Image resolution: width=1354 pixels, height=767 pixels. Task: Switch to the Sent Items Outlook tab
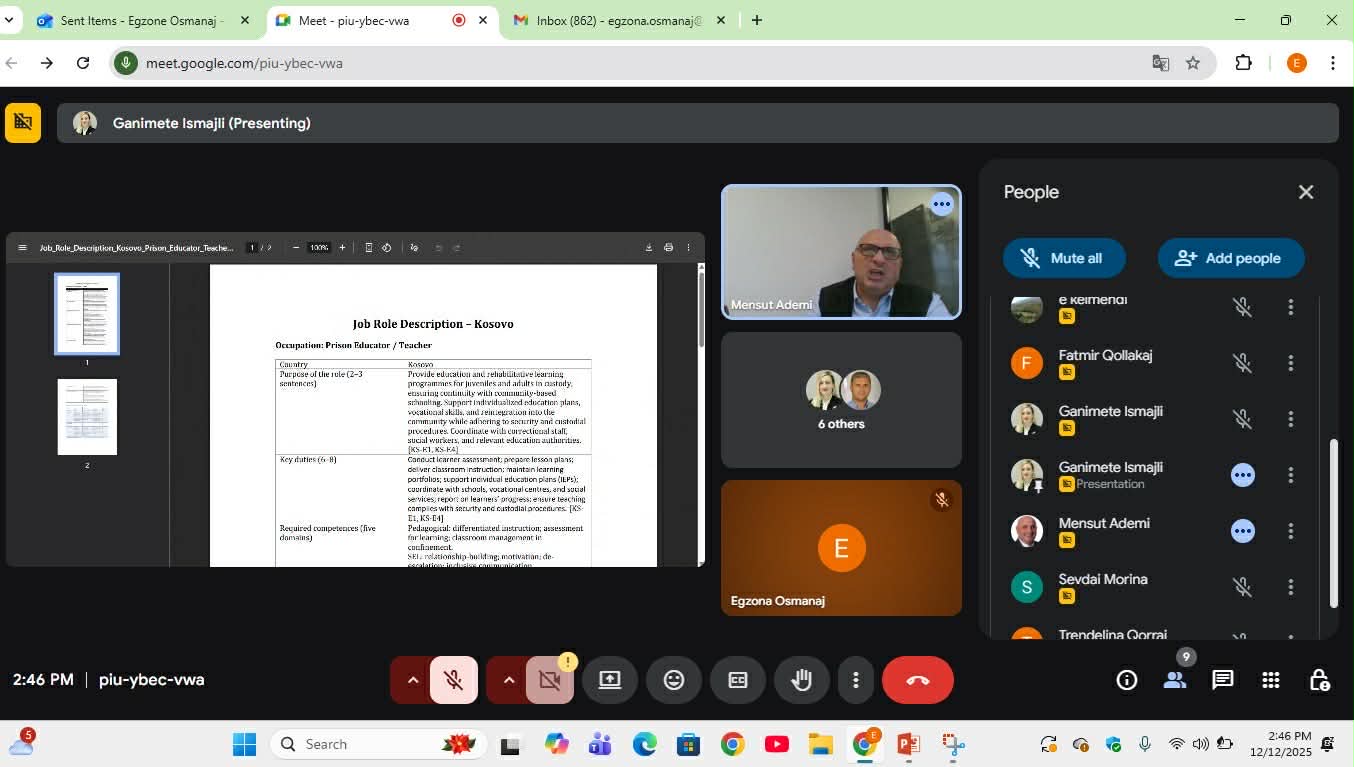pos(140,20)
